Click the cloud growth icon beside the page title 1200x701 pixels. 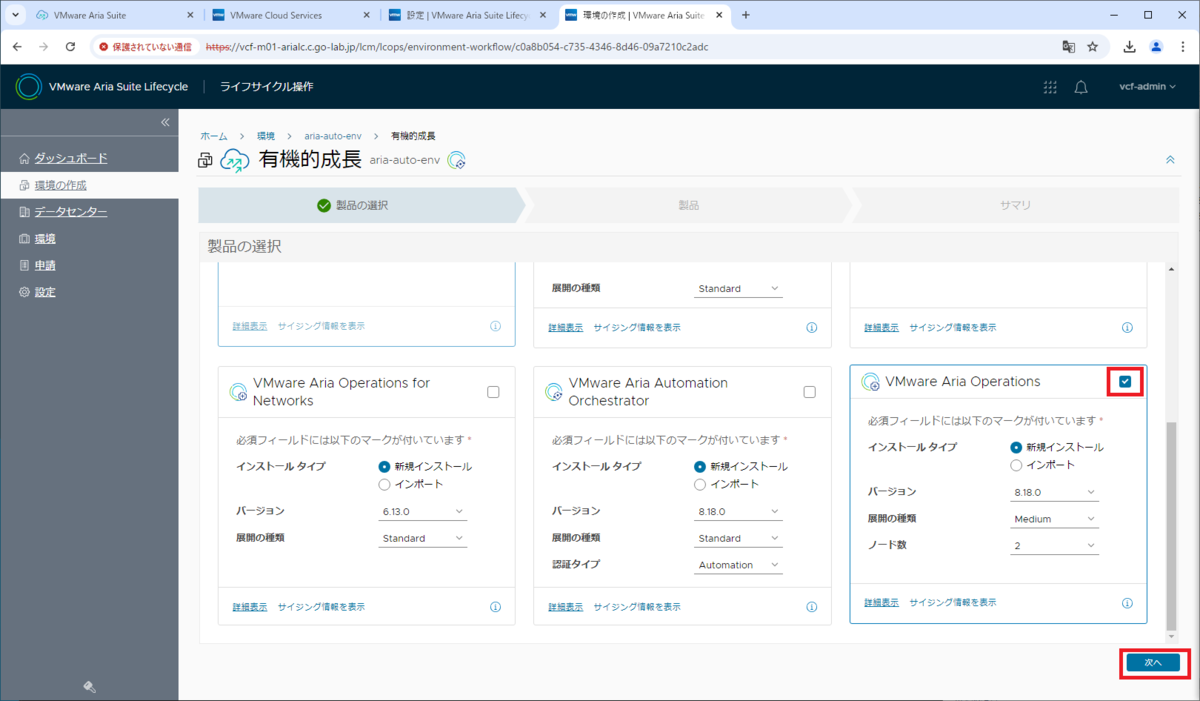[235, 161]
